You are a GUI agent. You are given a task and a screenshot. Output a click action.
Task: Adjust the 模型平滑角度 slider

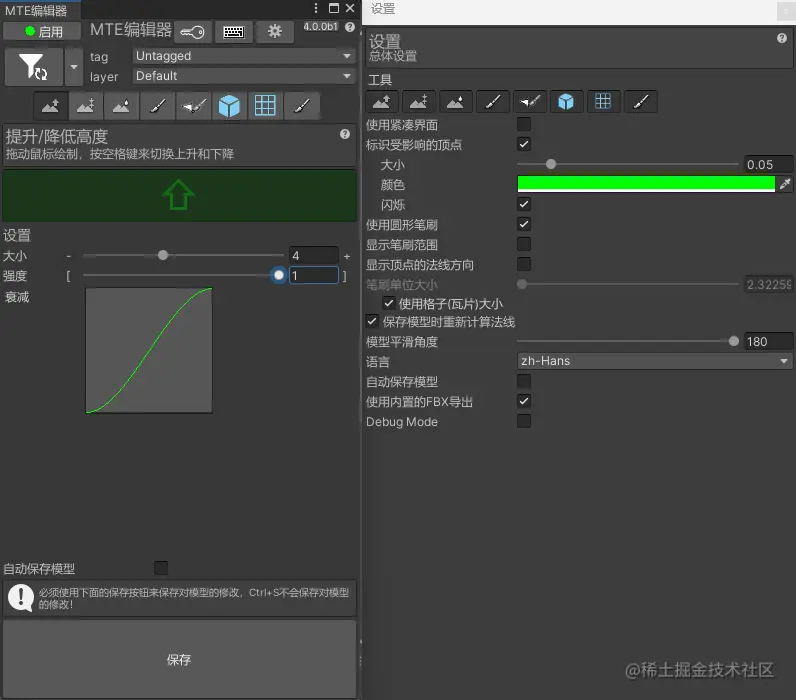(627, 341)
